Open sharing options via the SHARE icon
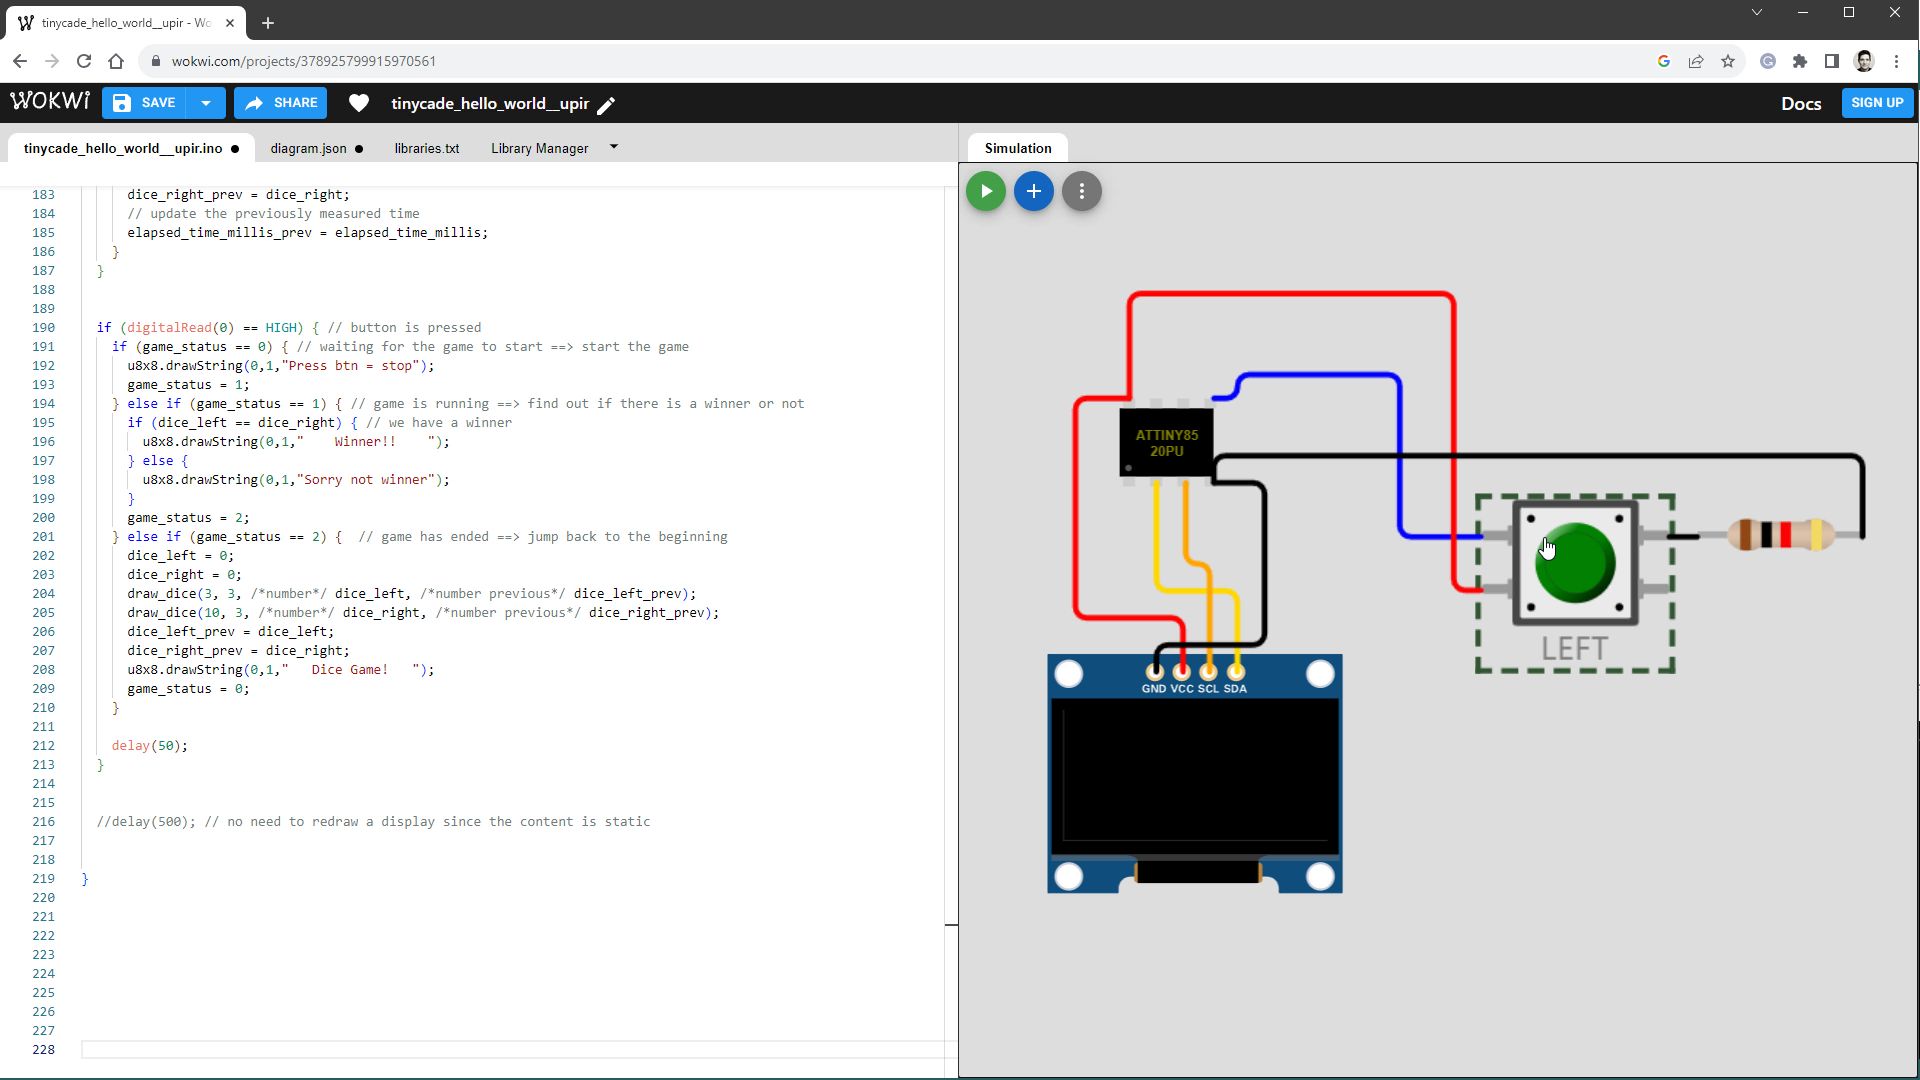The height and width of the screenshot is (1080, 1920). coord(280,102)
